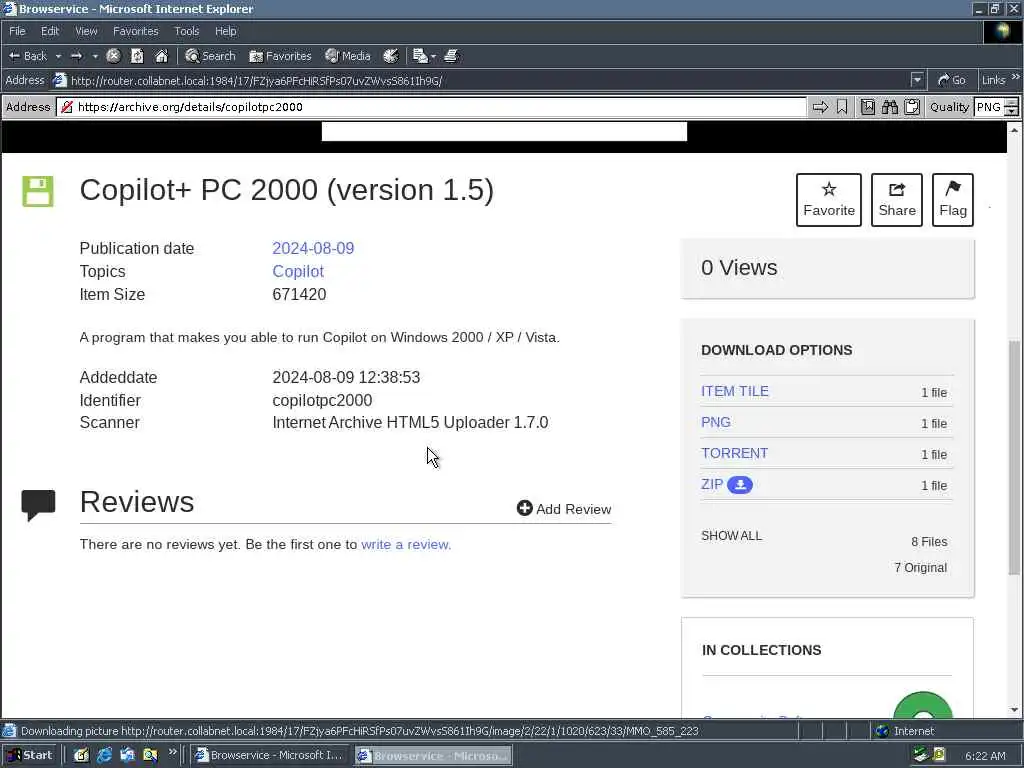Click the Share button

[x=897, y=200]
